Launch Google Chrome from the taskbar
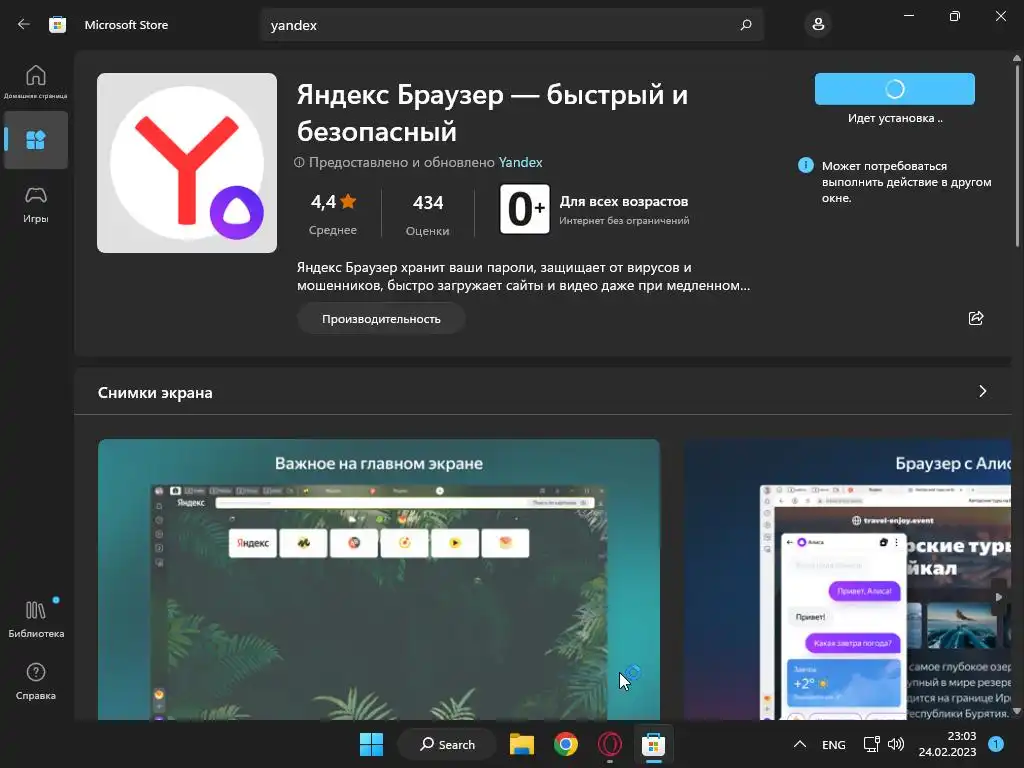The width and height of the screenshot is (1024, 768). tap(566, 744)
